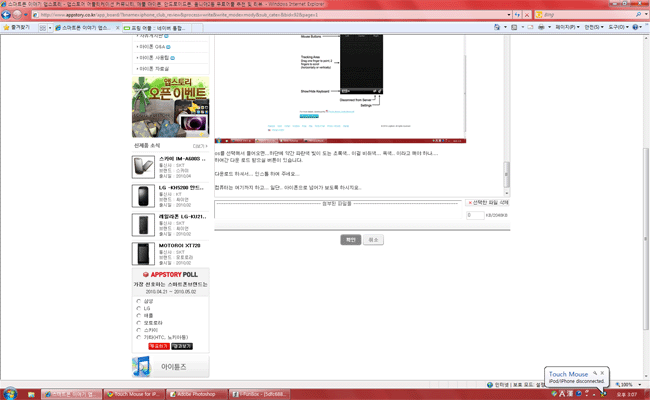This screenshot has height=400, width=650.
Task: Open the Help question mark menu
Action: (638, 27)
